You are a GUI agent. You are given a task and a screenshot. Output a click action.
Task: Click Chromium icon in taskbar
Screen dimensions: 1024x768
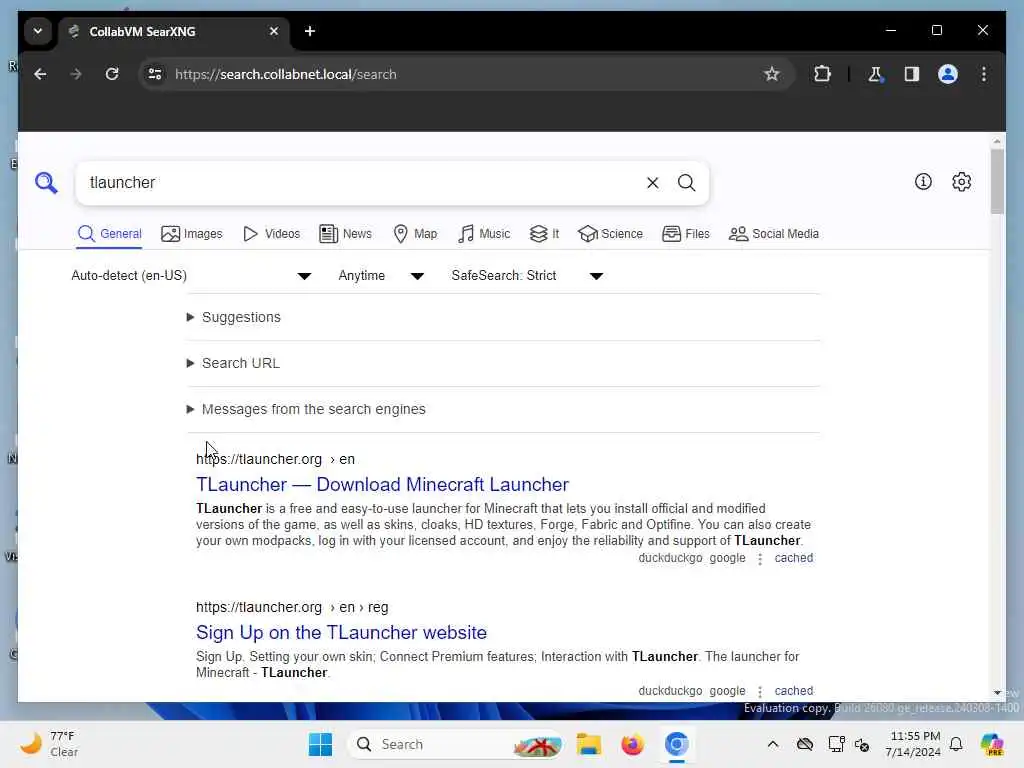tap(677, 744)
